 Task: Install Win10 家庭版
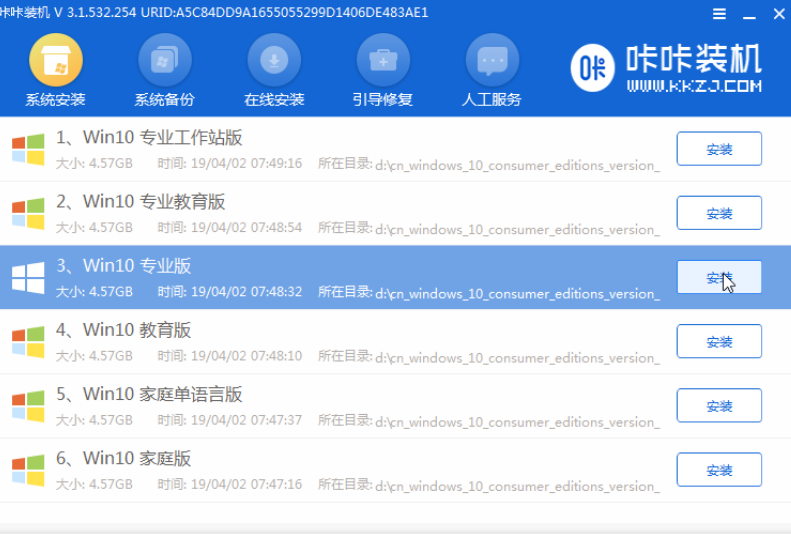[x=719, y=469]
